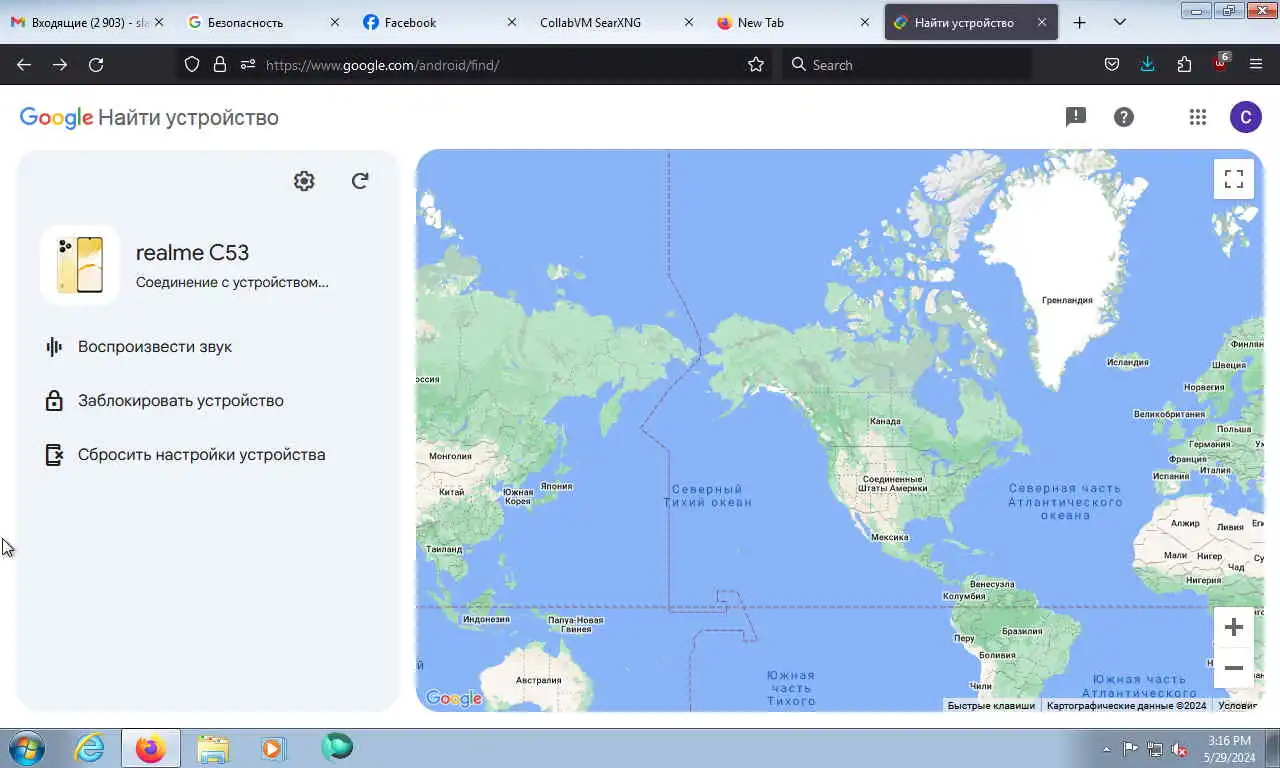Click uBlock Origin extension badge
This screenshot has height=768, width=1280.
tap(1220, 64)
